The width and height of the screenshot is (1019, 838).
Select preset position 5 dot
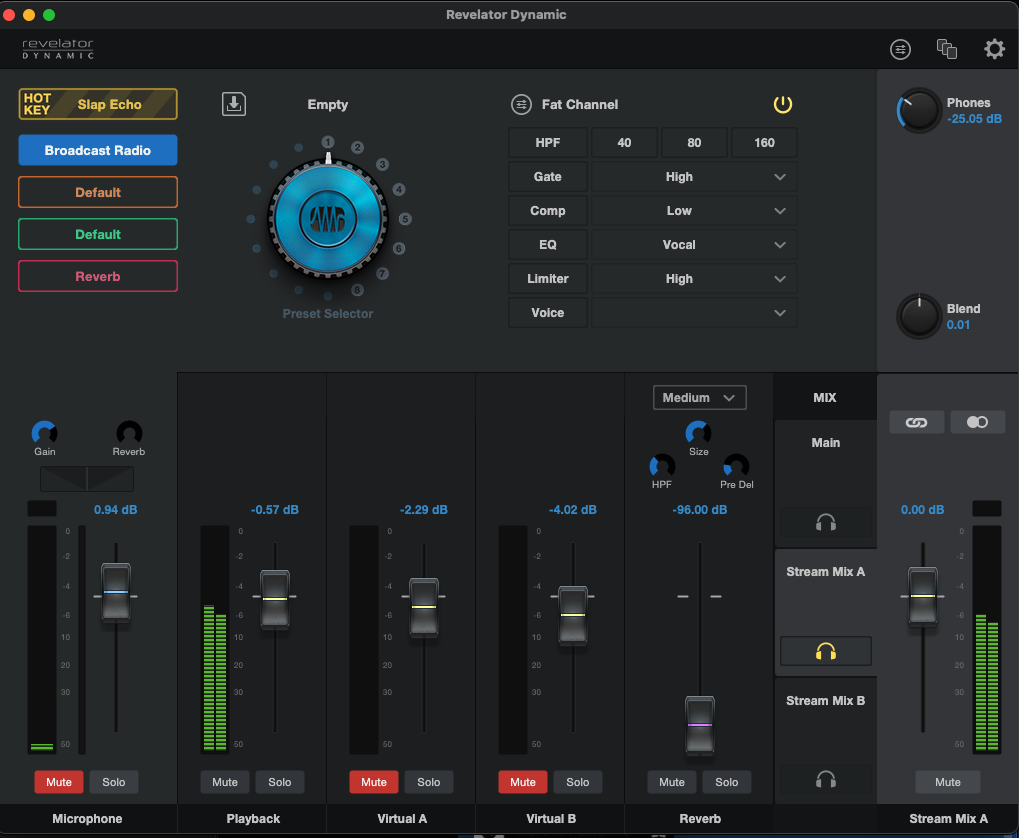coord(405,219)
